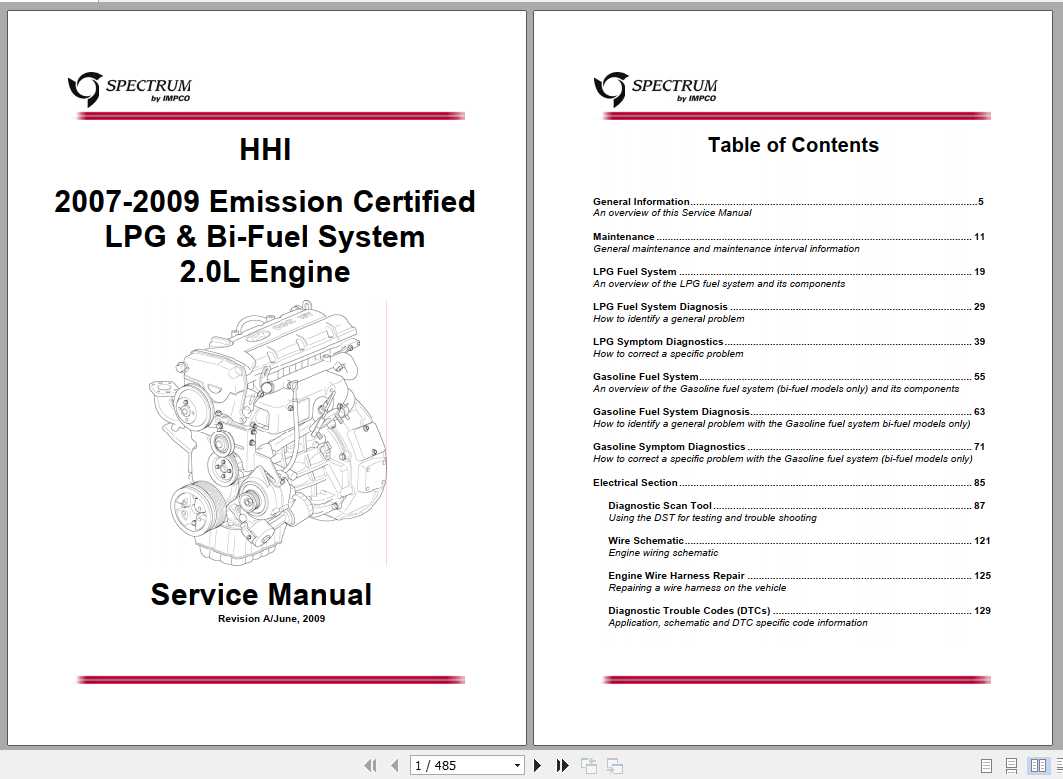Open Gasoline Fuel System contents entry

coord(788,376)
